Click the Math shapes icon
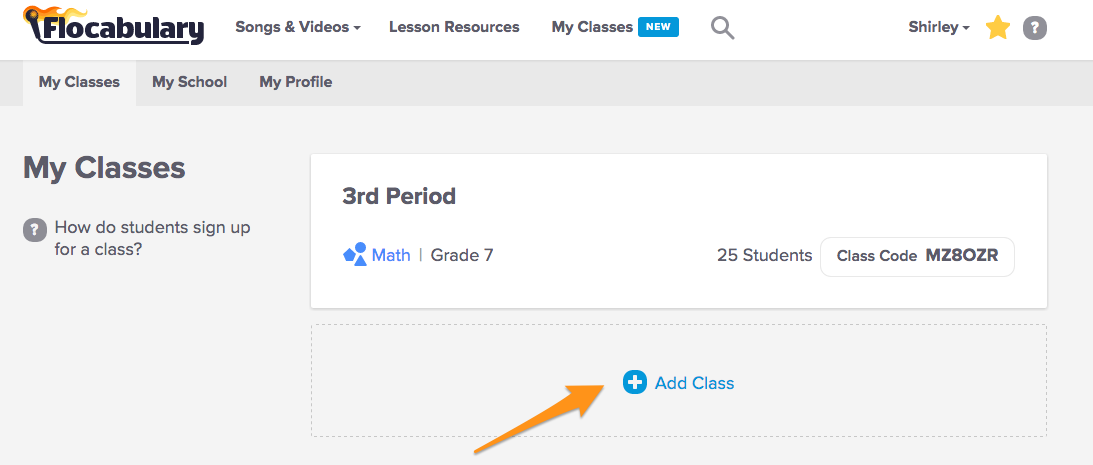This screenshot has width=1093, height=465. (x=354, y=255)
